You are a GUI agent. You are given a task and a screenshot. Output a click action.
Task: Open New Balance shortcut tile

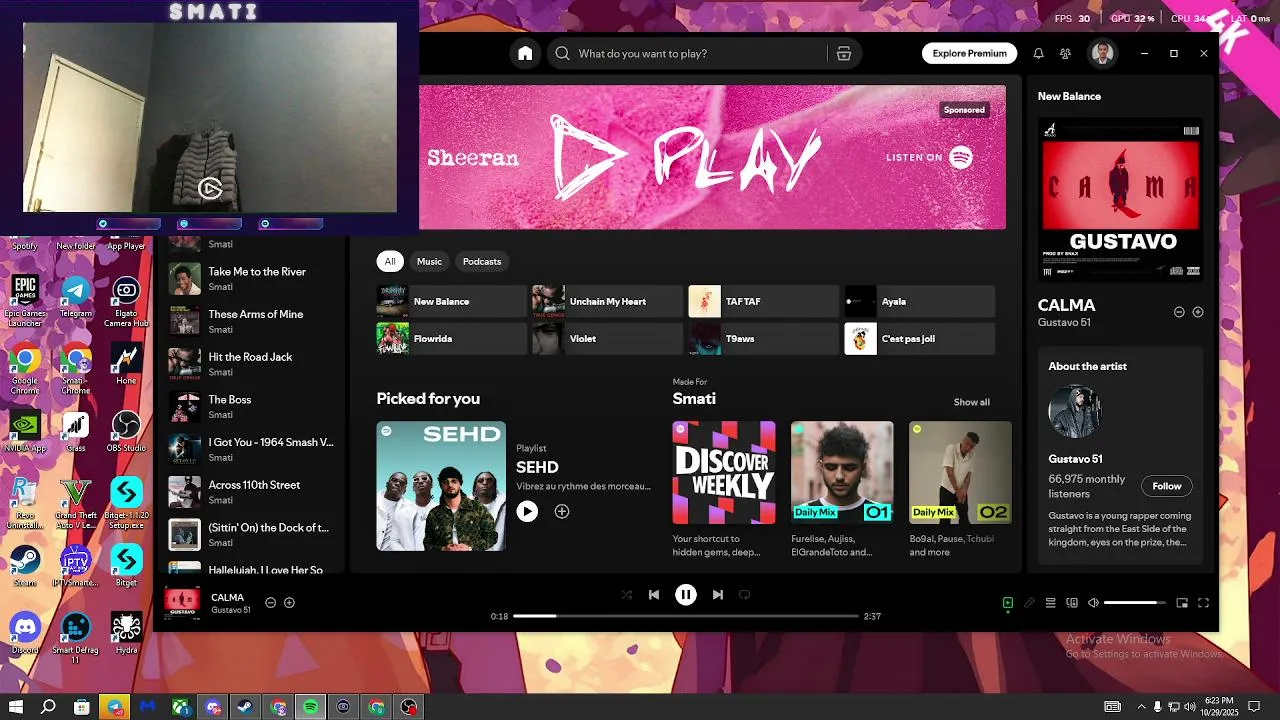pyautogui.click(x=451, y=301)
